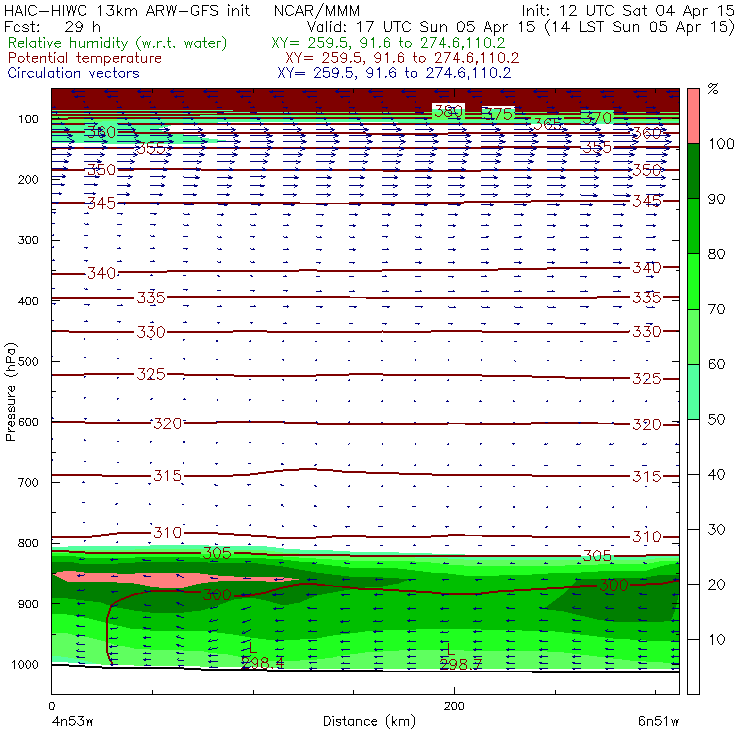Click the colorbar '90' tick label
The width and height of the screenshot is (740, 740).
click(x=716, y=199)
